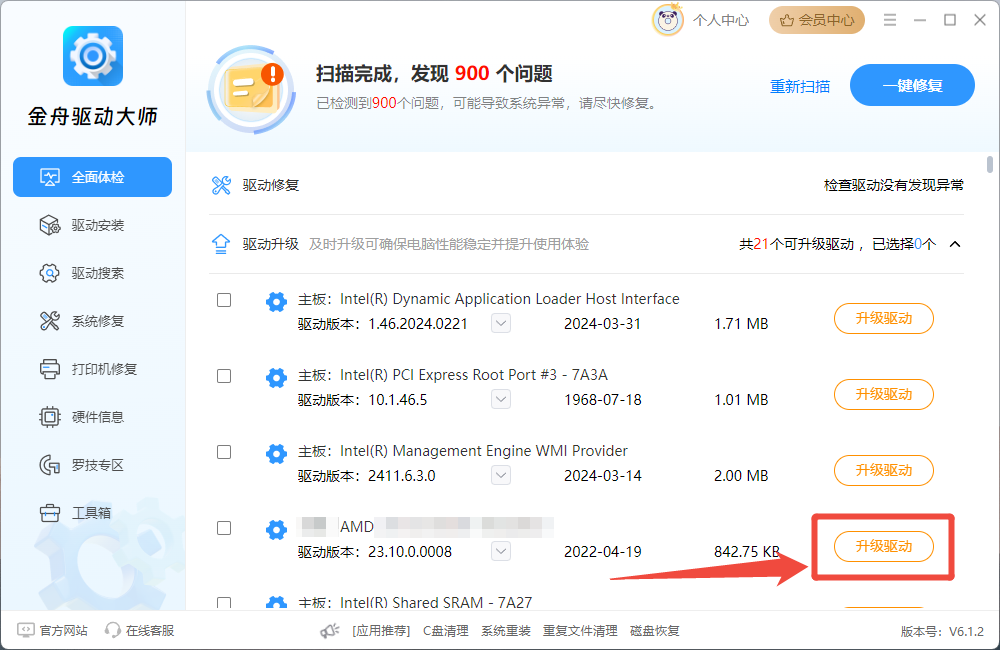
Task: Click gear icon for PCI Express Root Port driver
Action: coord(276,377)
